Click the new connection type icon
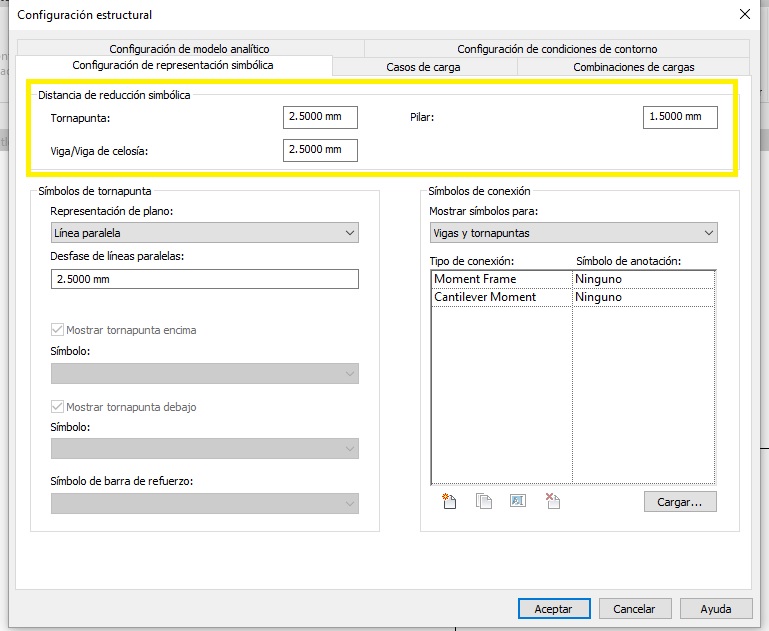769x631 pixels. pos(449,502)
